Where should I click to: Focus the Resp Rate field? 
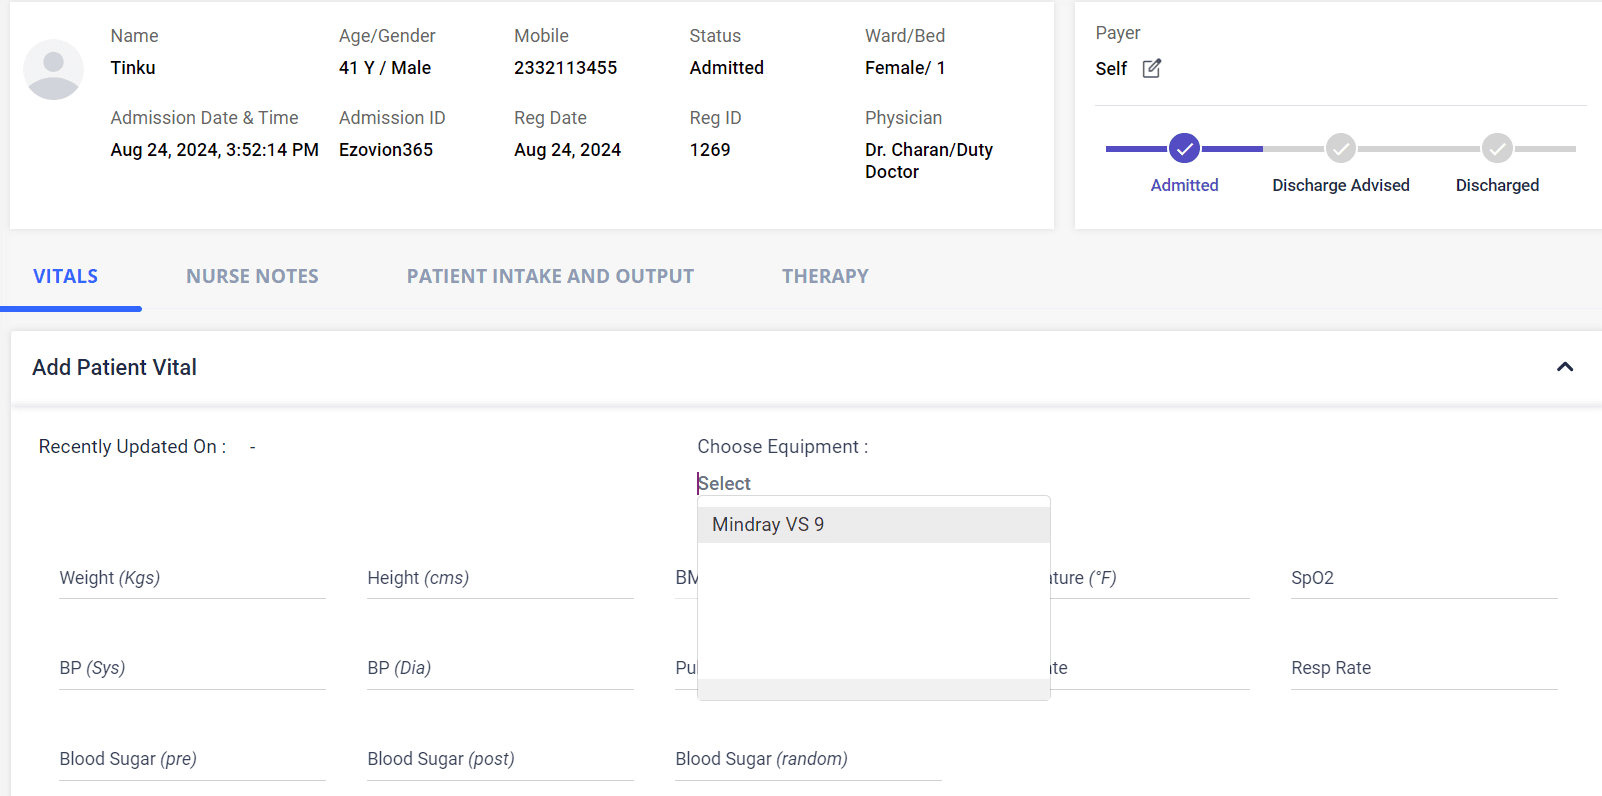pos(1424,669)
